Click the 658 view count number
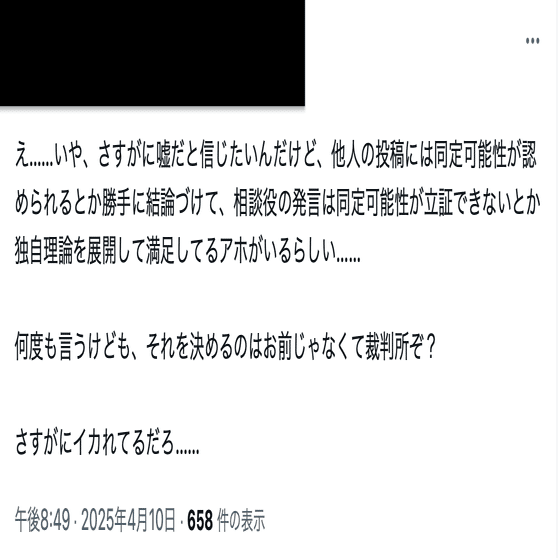This screenshot has height=558, width=558. [200, 520]
